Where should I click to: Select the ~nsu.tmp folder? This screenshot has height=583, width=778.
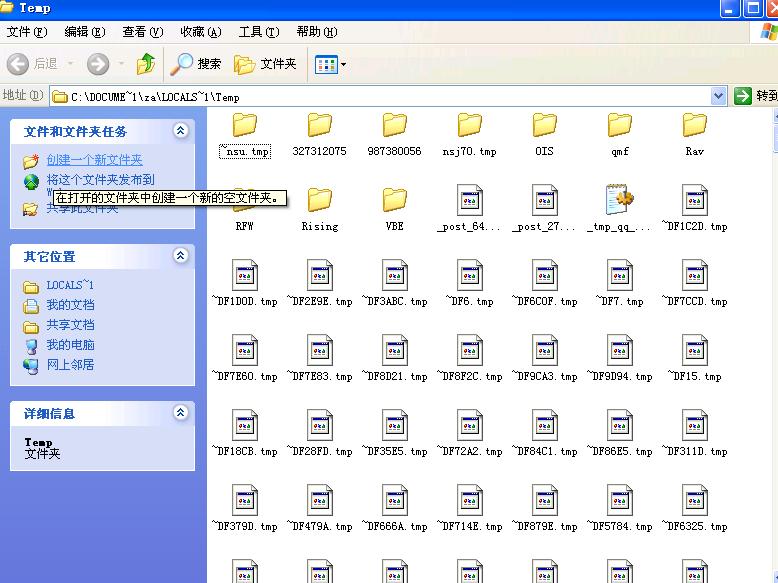click(x=245, y=135)
